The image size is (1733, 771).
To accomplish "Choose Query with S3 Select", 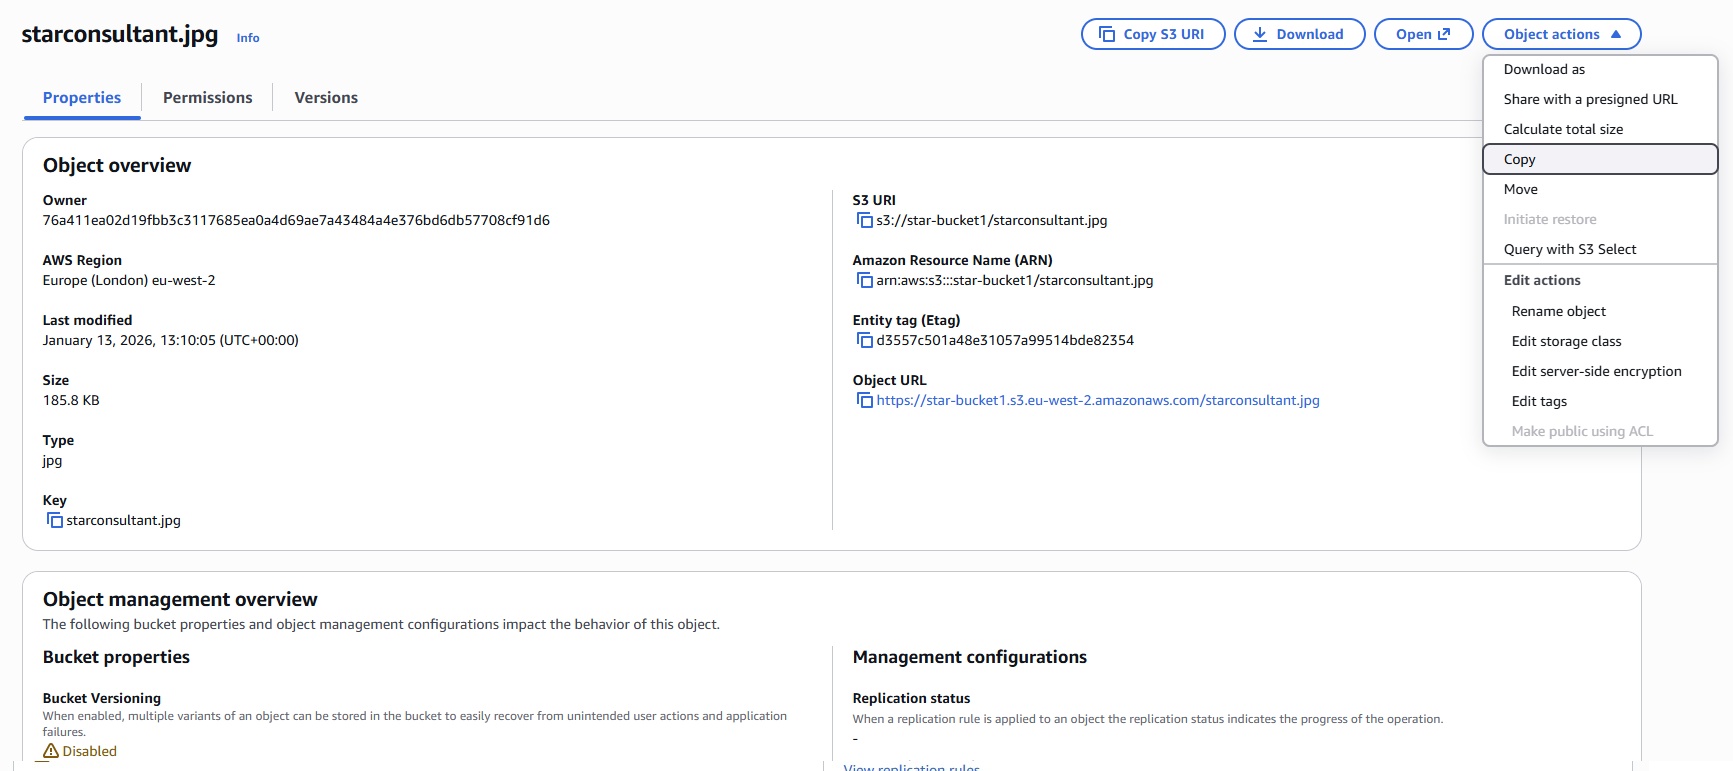I will click(1569, 250).
